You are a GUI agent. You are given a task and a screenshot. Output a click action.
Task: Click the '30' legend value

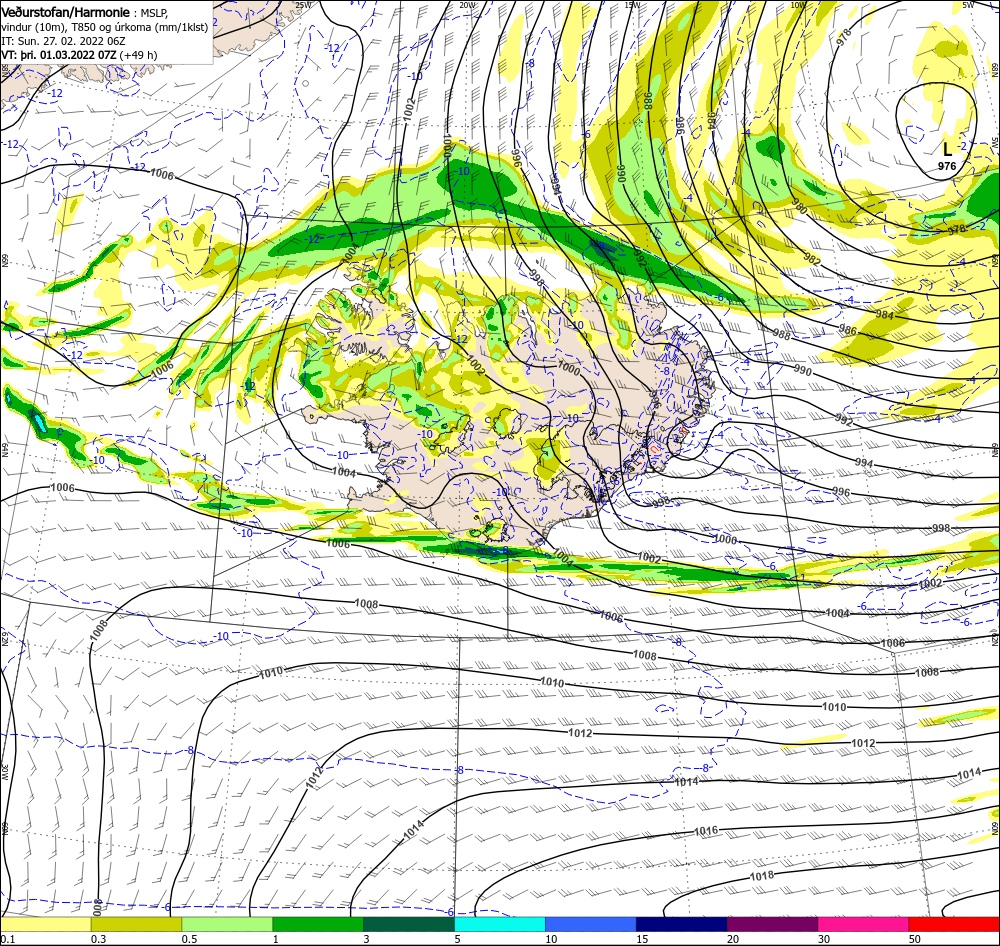tap(824, 939)
